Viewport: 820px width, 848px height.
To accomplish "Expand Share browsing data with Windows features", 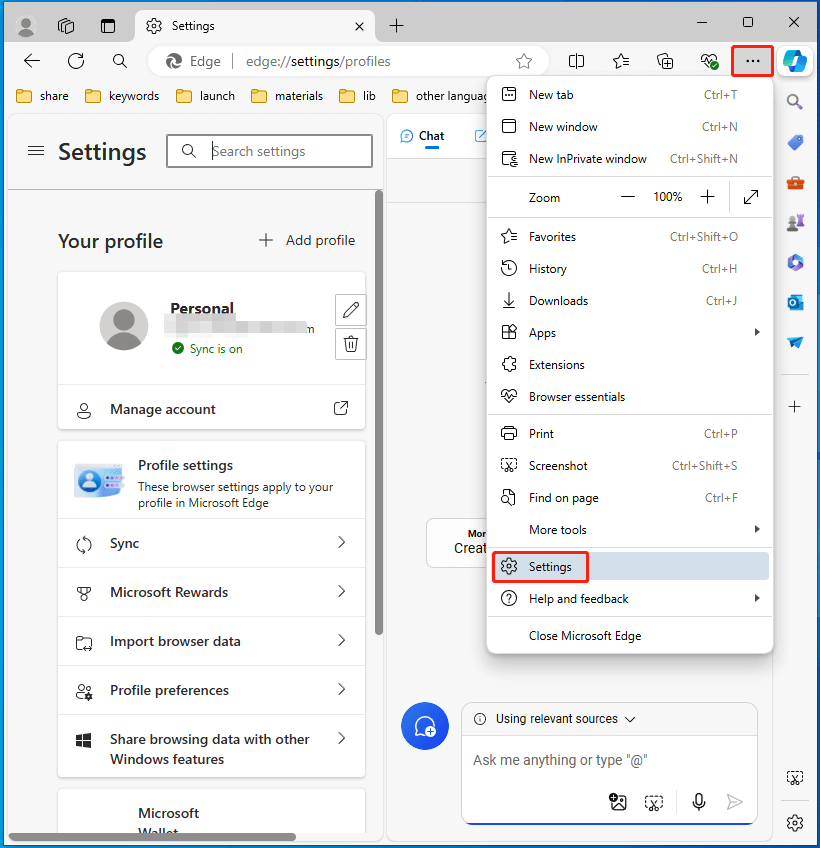I will 211,748.
